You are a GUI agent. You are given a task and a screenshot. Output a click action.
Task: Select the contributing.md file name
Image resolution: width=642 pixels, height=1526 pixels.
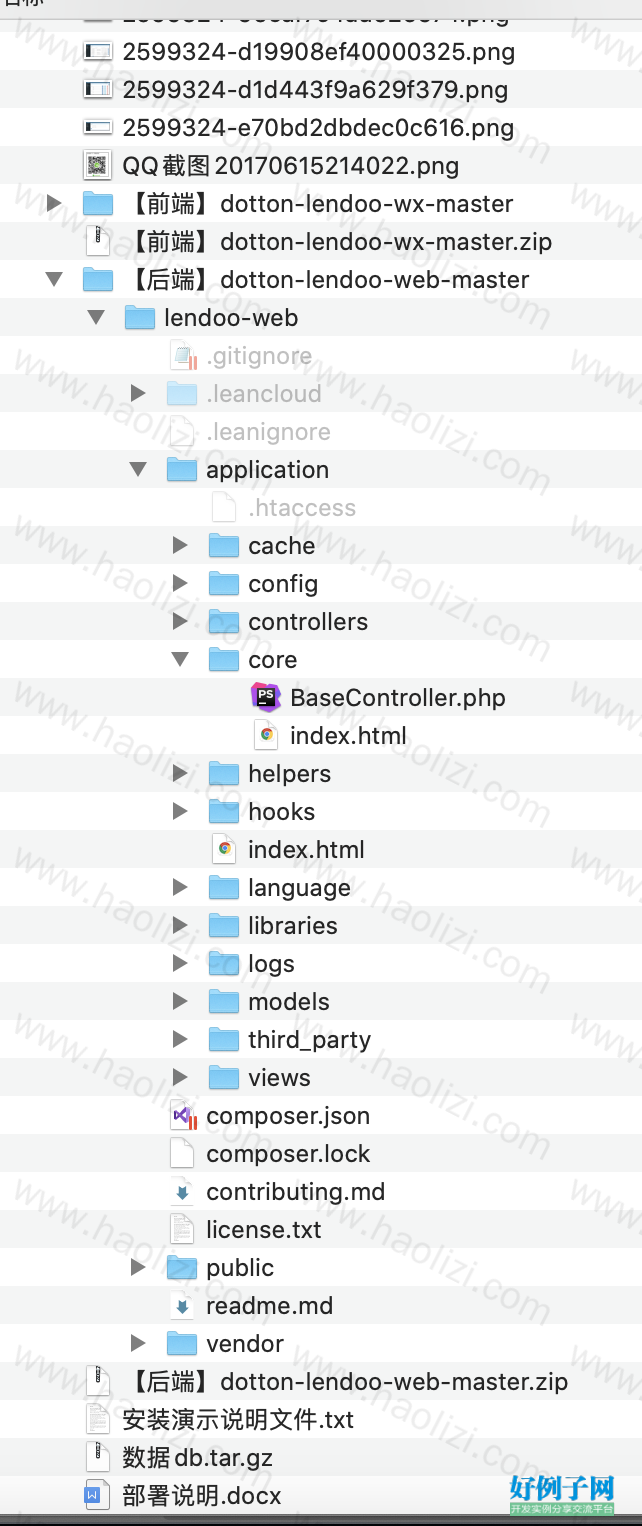click(x=295, y=1192)
